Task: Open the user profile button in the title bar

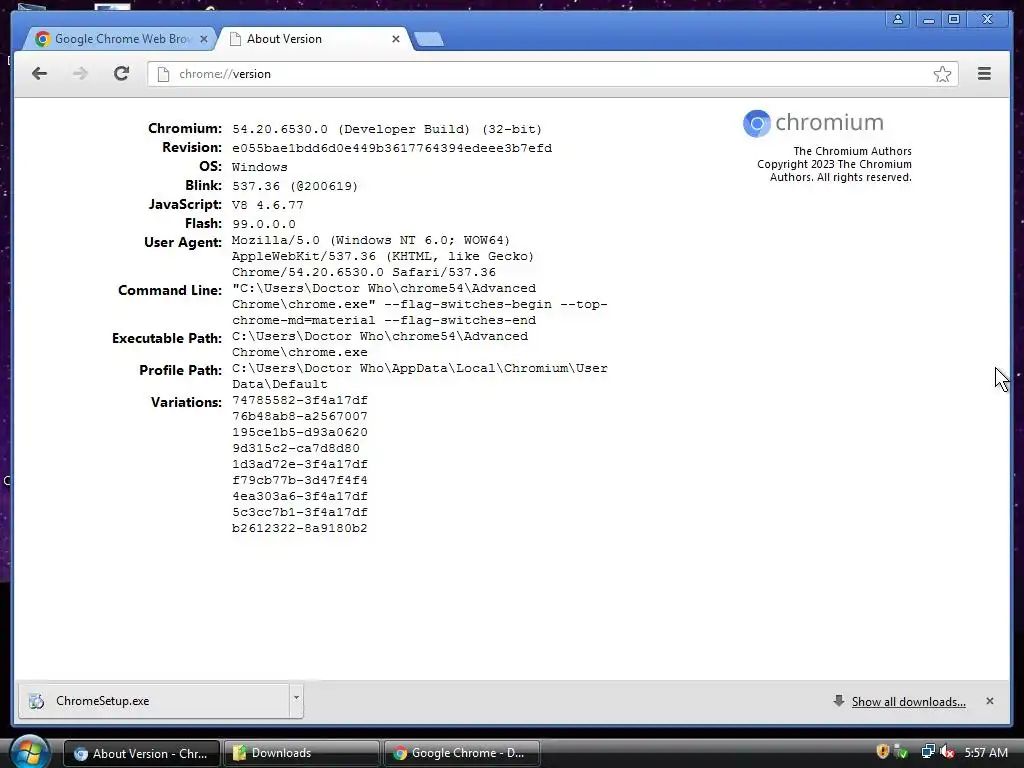Action: 898,19
